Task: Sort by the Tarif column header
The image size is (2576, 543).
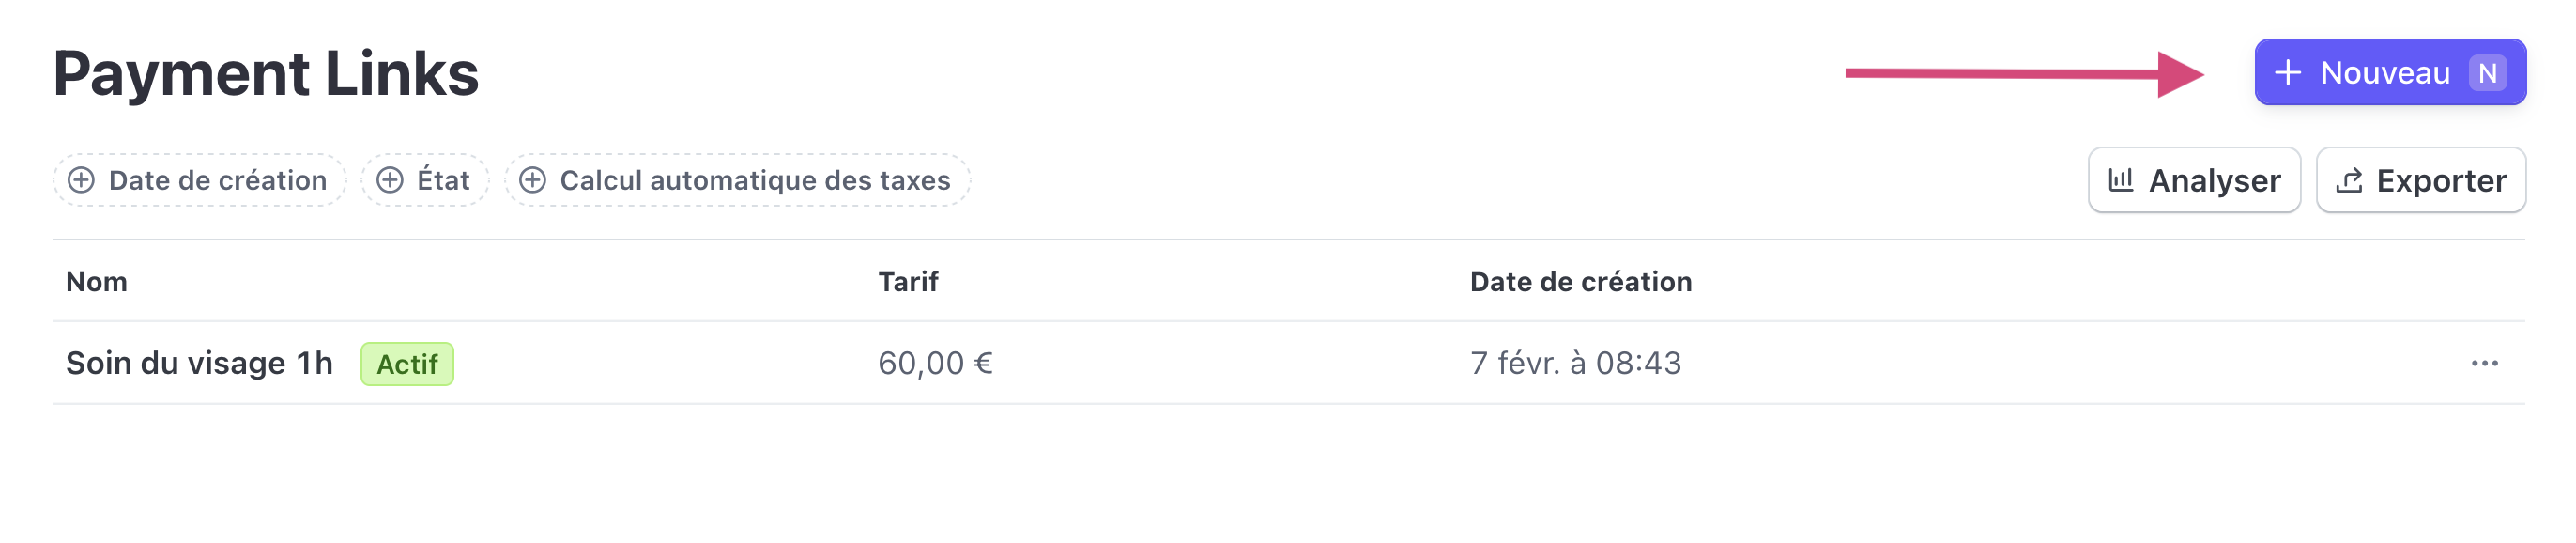Action: coord(908,282)
